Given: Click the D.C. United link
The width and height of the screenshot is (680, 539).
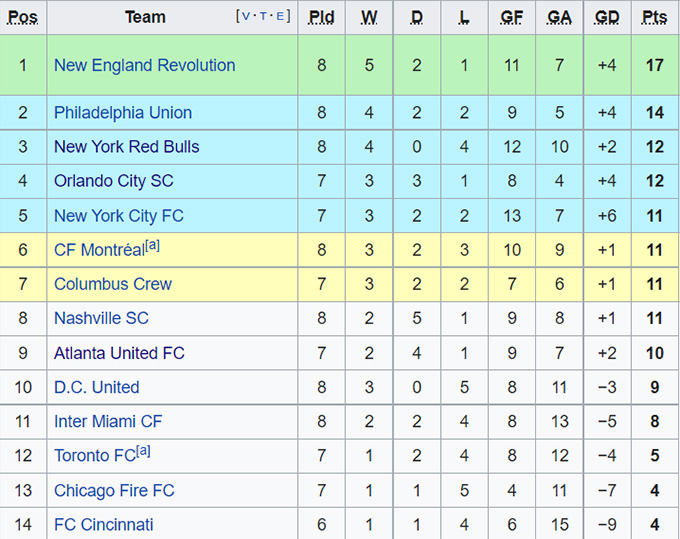Looking at the screenshot, I should 96,387.
